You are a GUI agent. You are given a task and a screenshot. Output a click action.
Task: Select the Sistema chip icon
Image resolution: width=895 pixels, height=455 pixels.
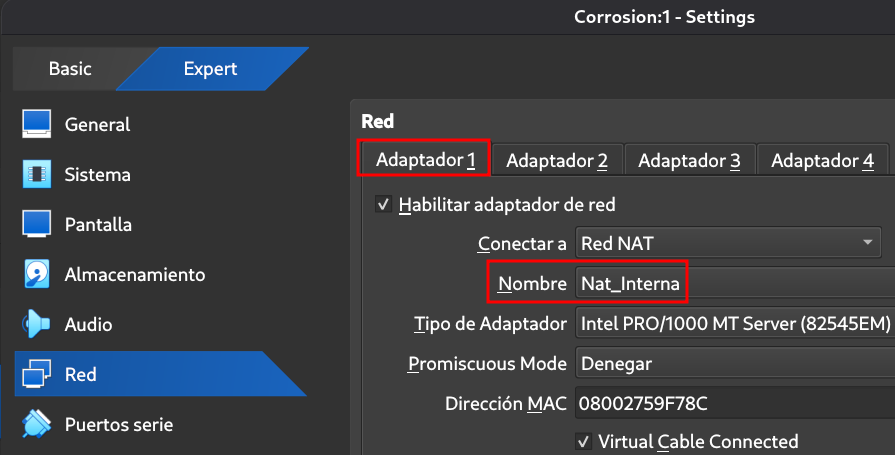pos(37,174)
